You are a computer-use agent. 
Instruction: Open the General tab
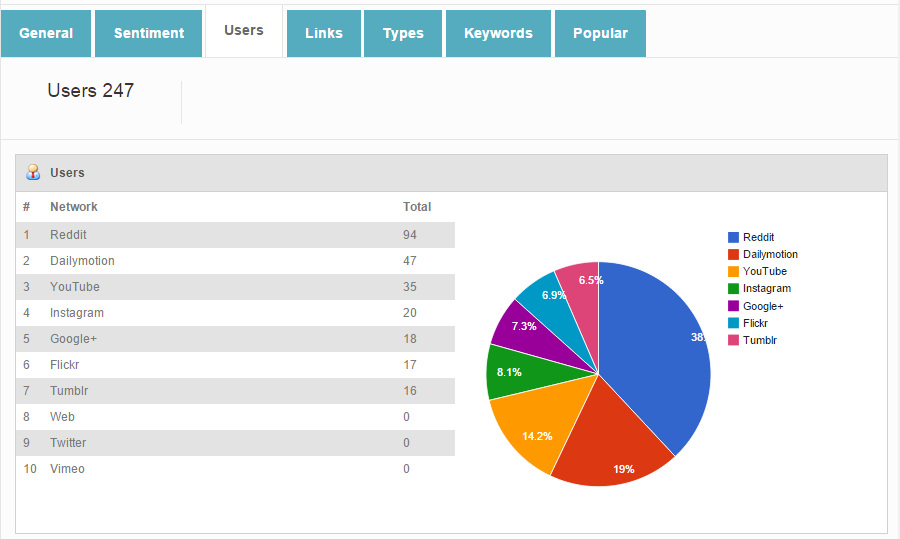(x=46, y=33)
